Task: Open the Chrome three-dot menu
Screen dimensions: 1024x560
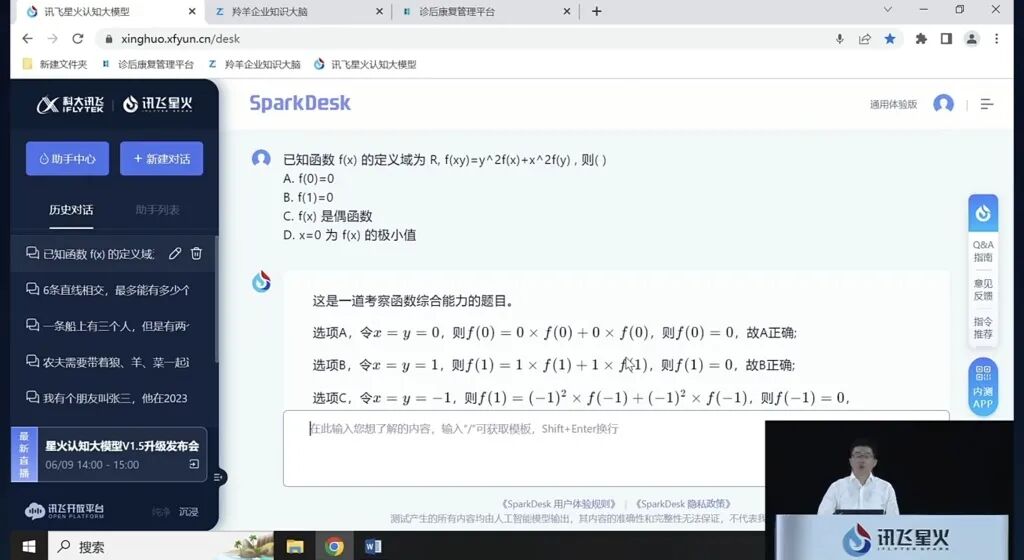Action: tap(997, 39)
